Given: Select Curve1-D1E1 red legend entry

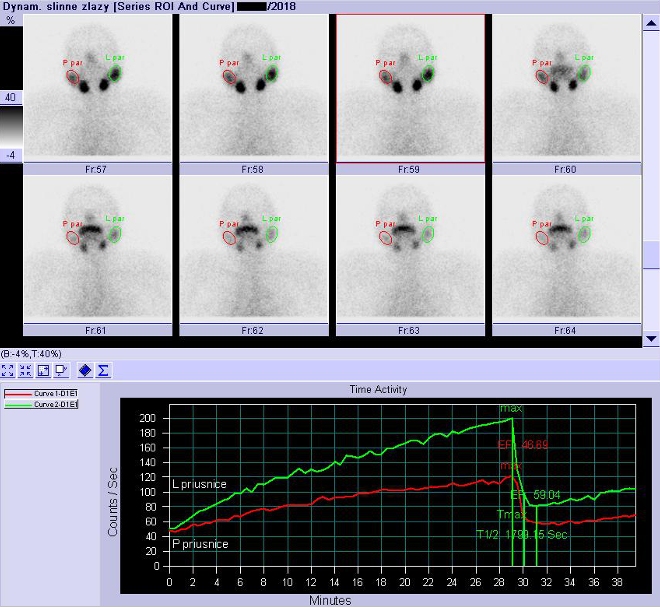Looking at the screenshot, I should coord(41,394).
